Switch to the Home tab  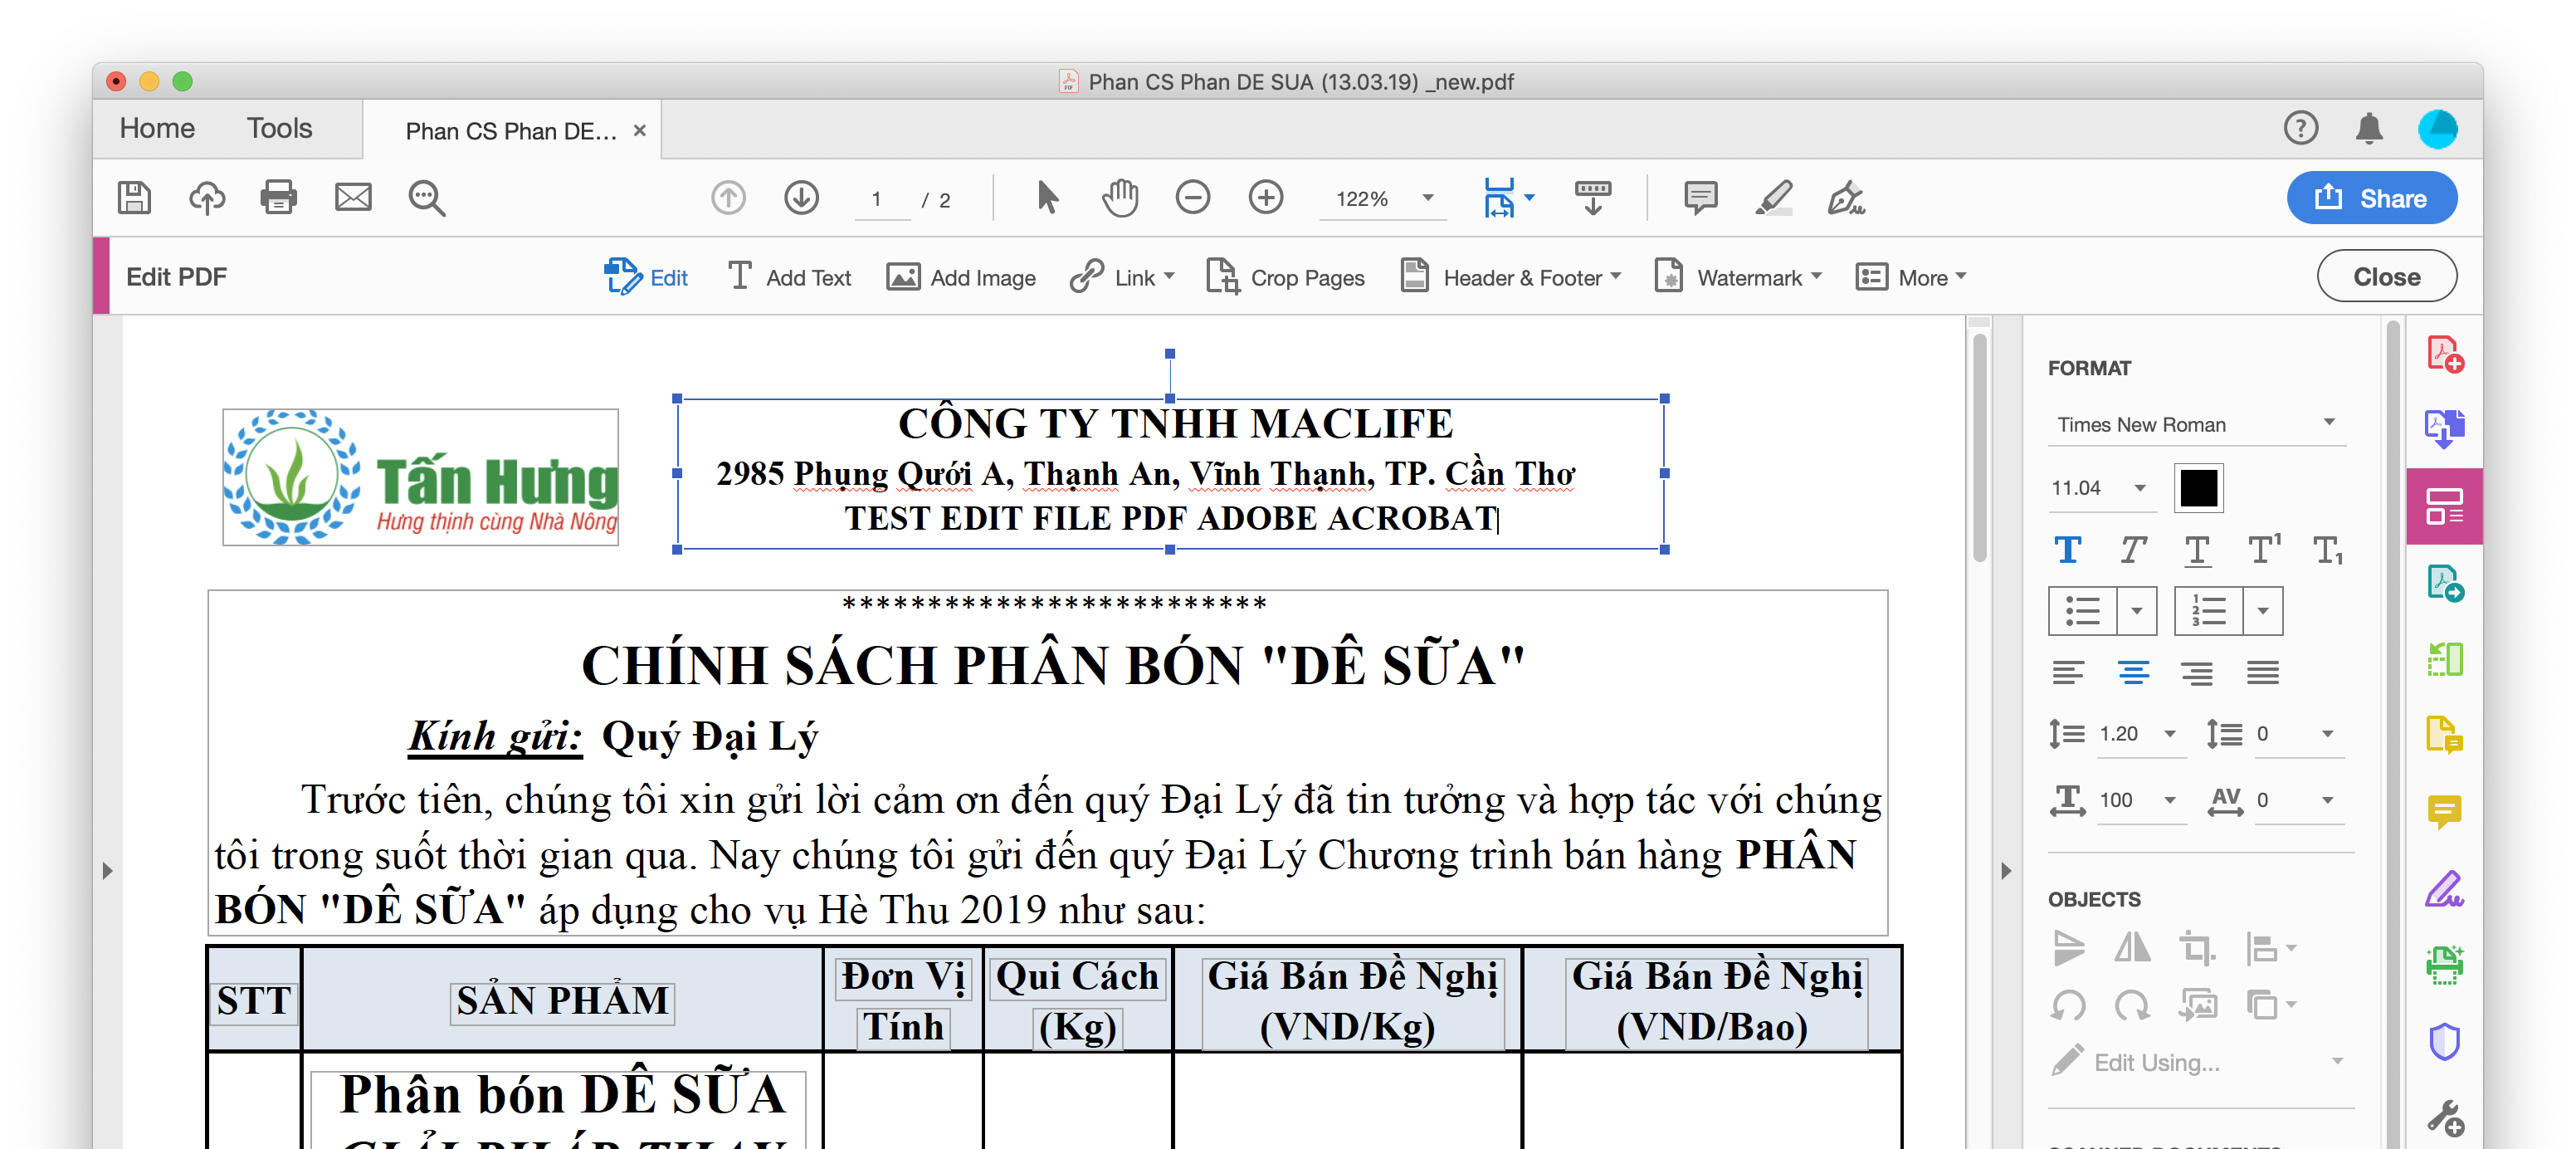click(x=157, y=128)
